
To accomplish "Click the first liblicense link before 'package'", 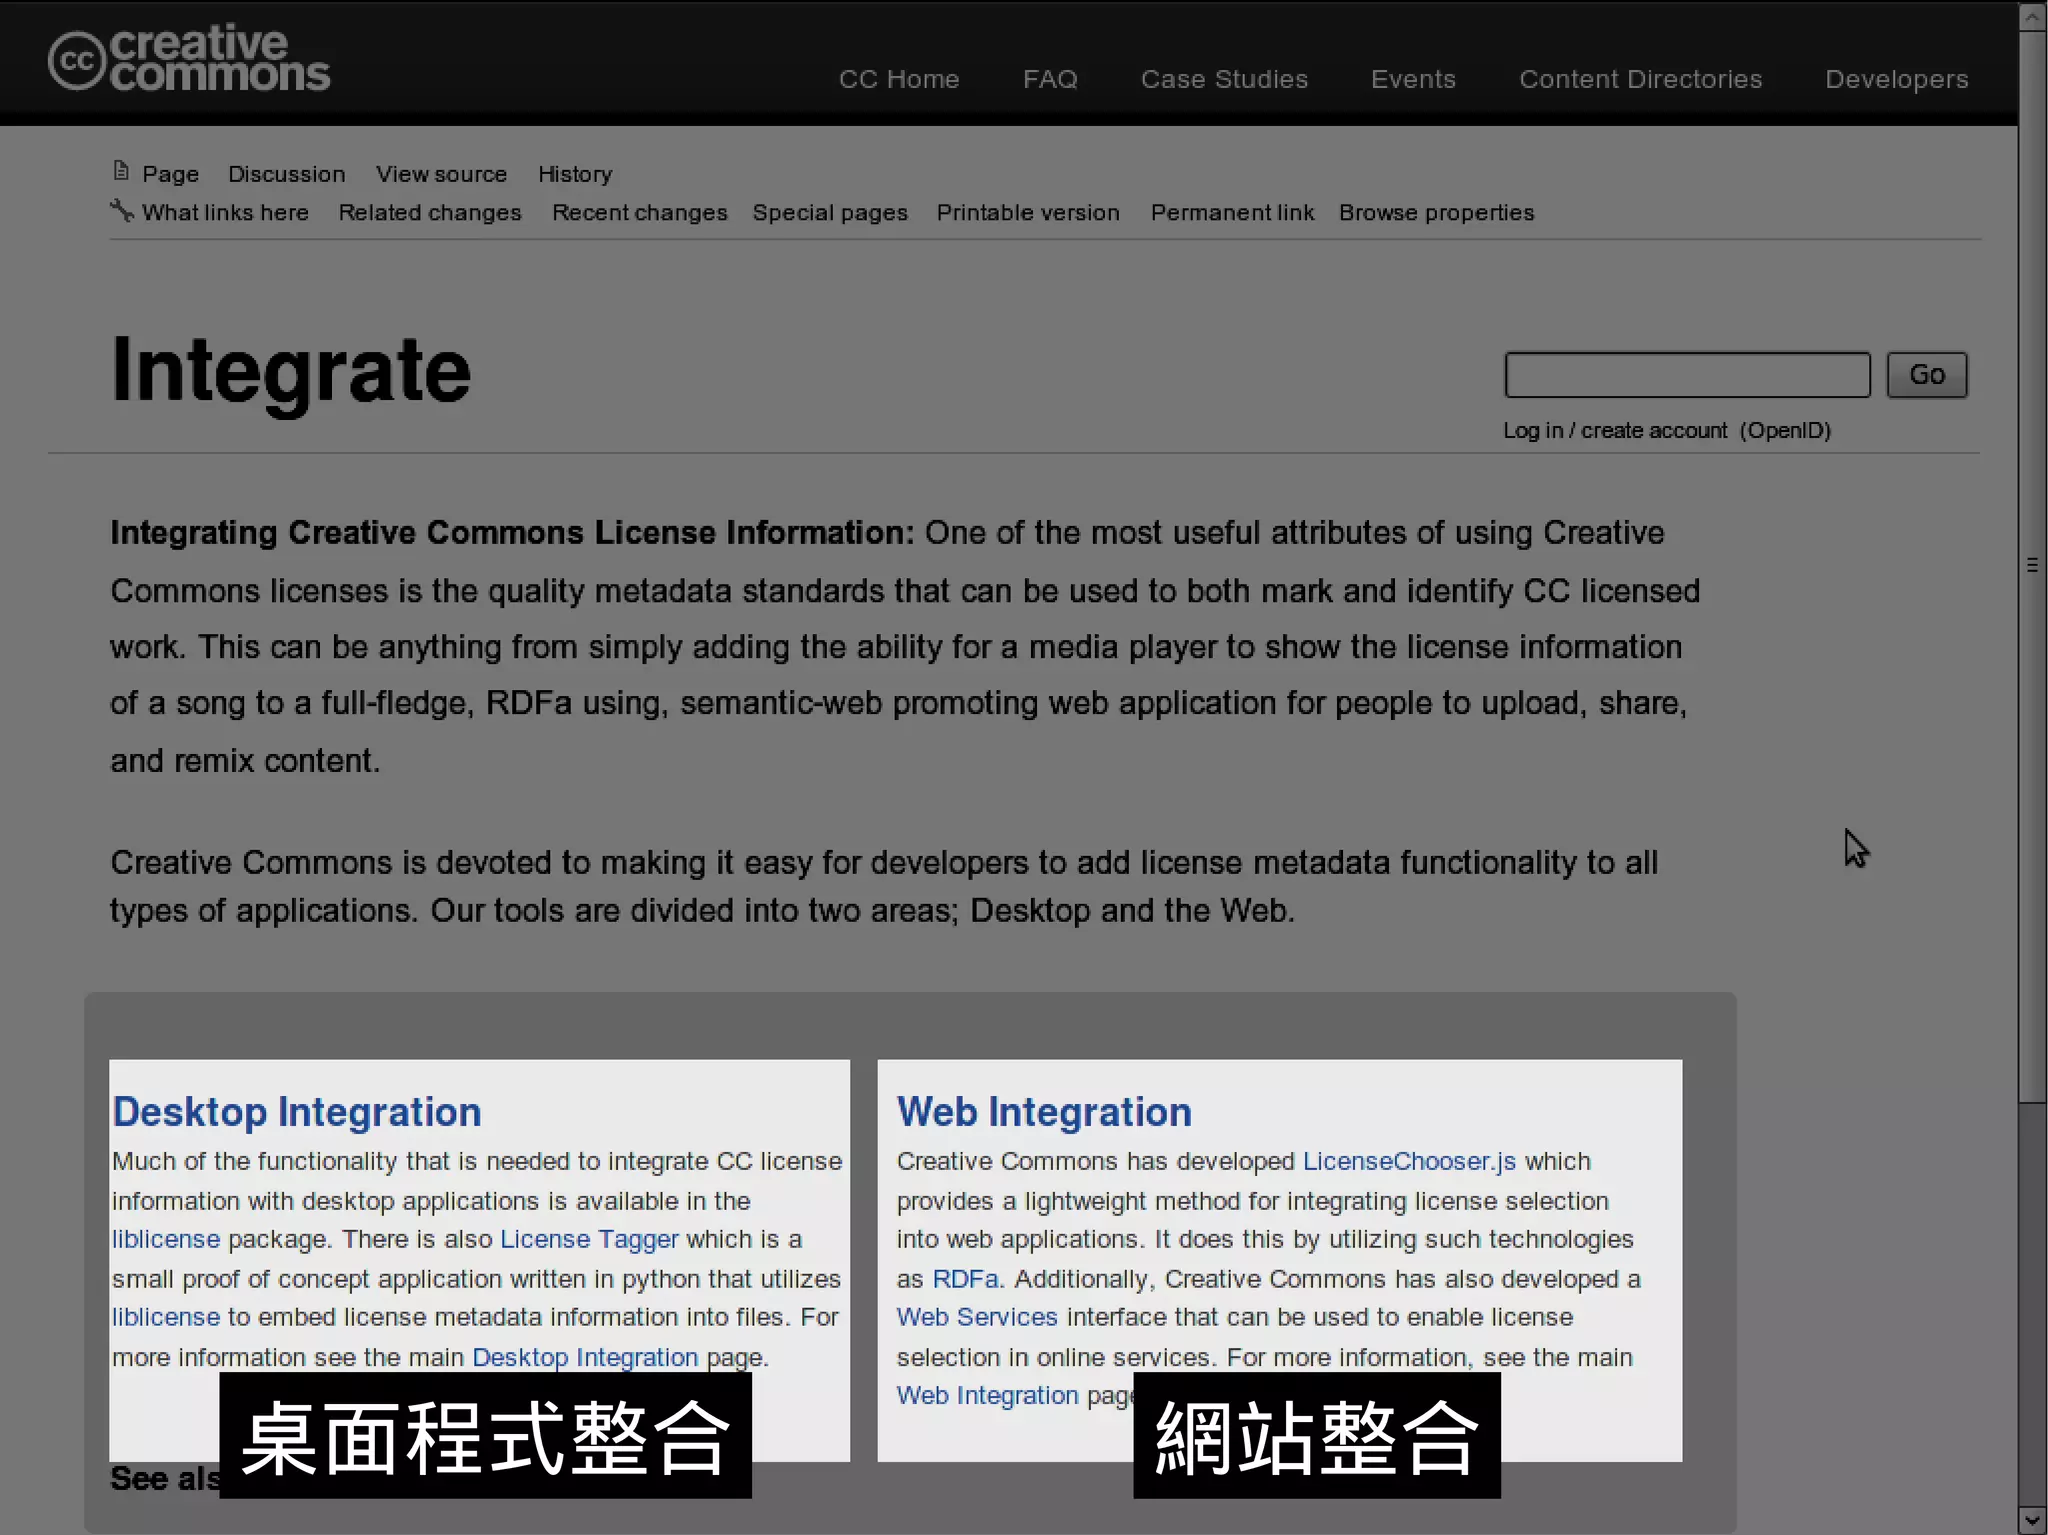I will tap(166, 1239).
